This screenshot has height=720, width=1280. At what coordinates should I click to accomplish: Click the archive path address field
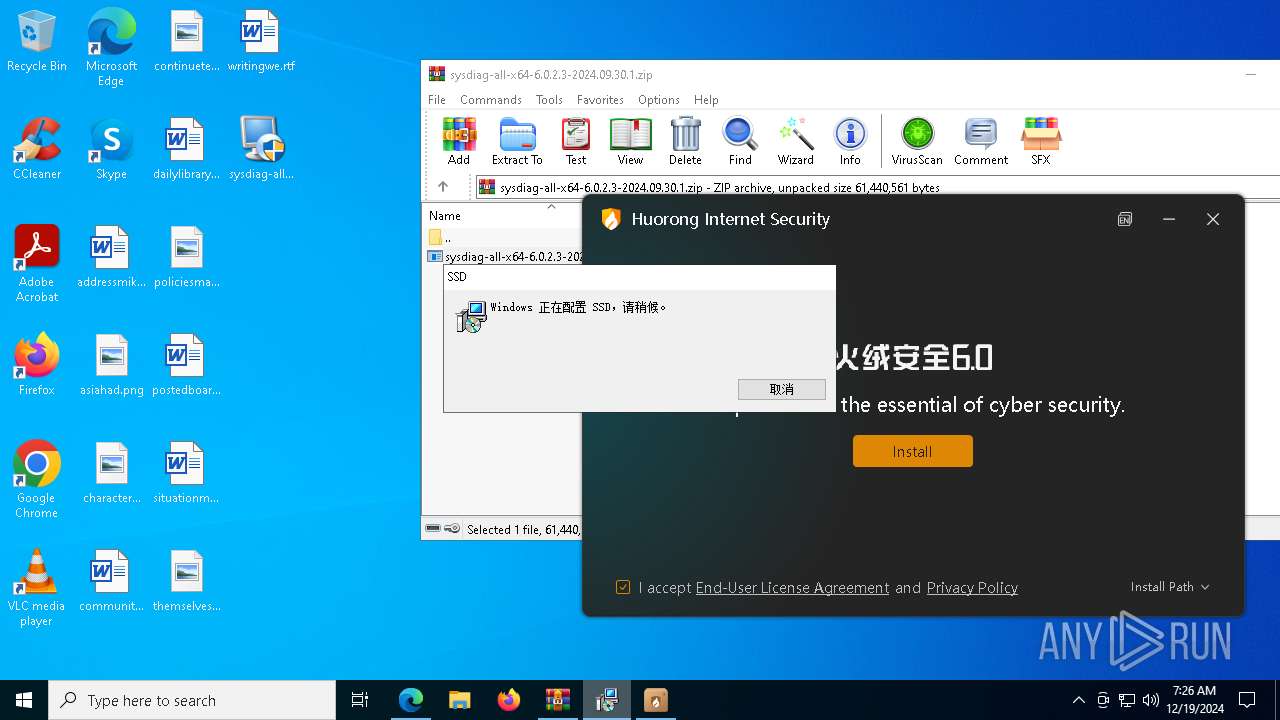pyautogui.click(x=876, y=187)
